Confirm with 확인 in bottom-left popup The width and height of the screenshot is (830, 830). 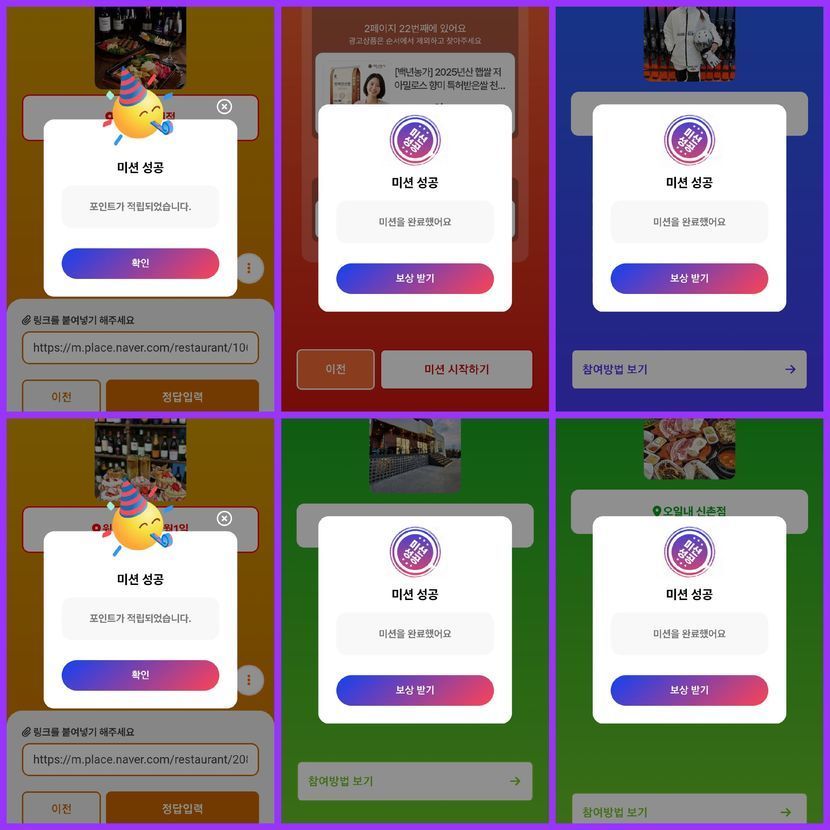click(x=140, y=675)
